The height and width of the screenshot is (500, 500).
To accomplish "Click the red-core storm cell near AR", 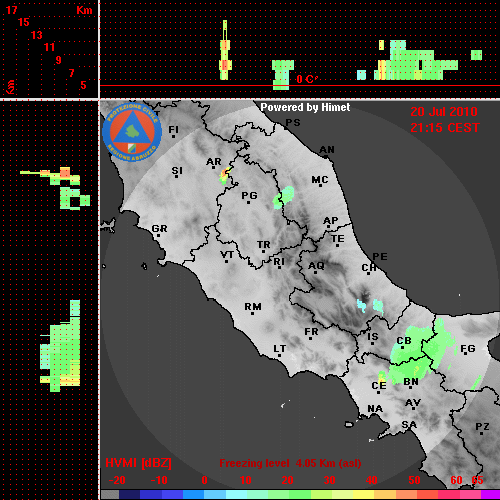I will click(224, 175).
